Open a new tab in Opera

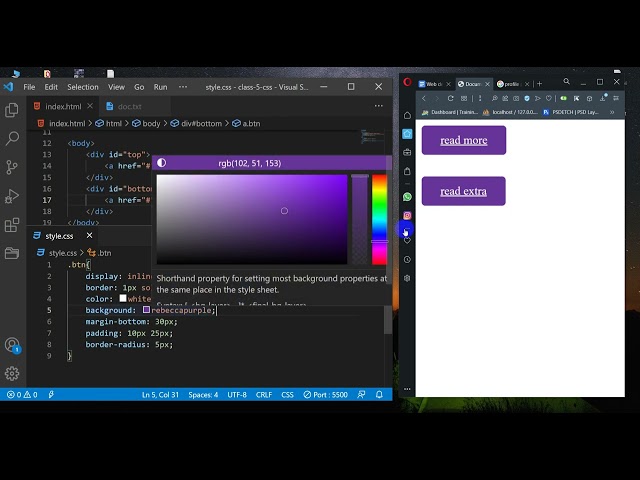[x=540, y=84]
